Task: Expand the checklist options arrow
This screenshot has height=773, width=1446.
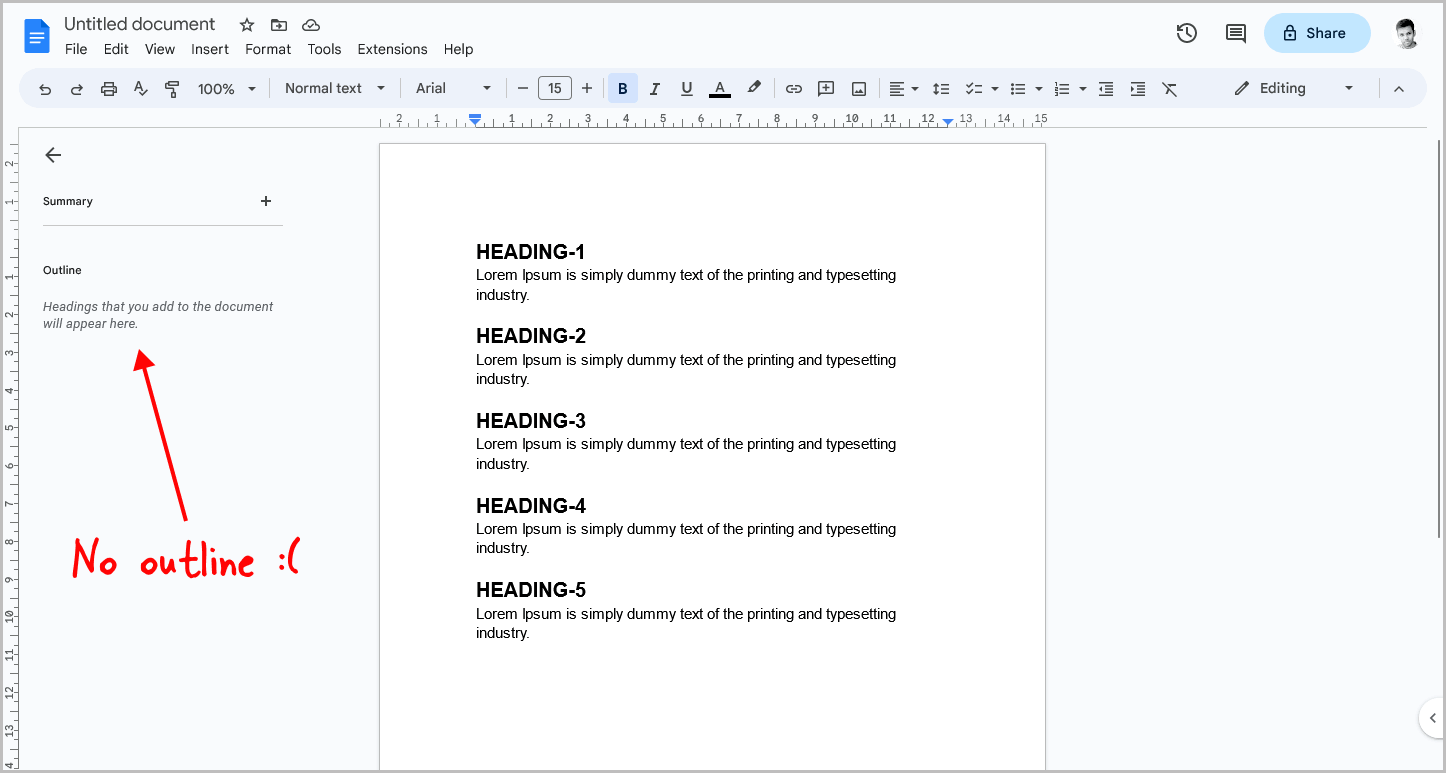Action: tap(995, 89)
